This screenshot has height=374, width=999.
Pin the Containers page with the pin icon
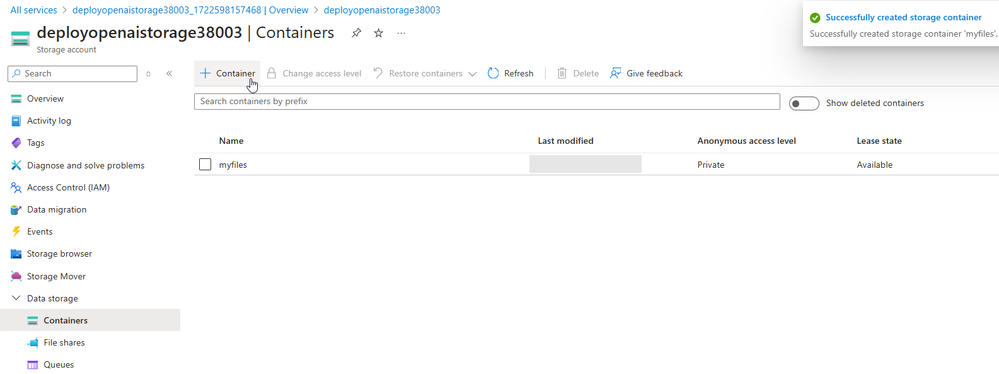click(356, 33)
